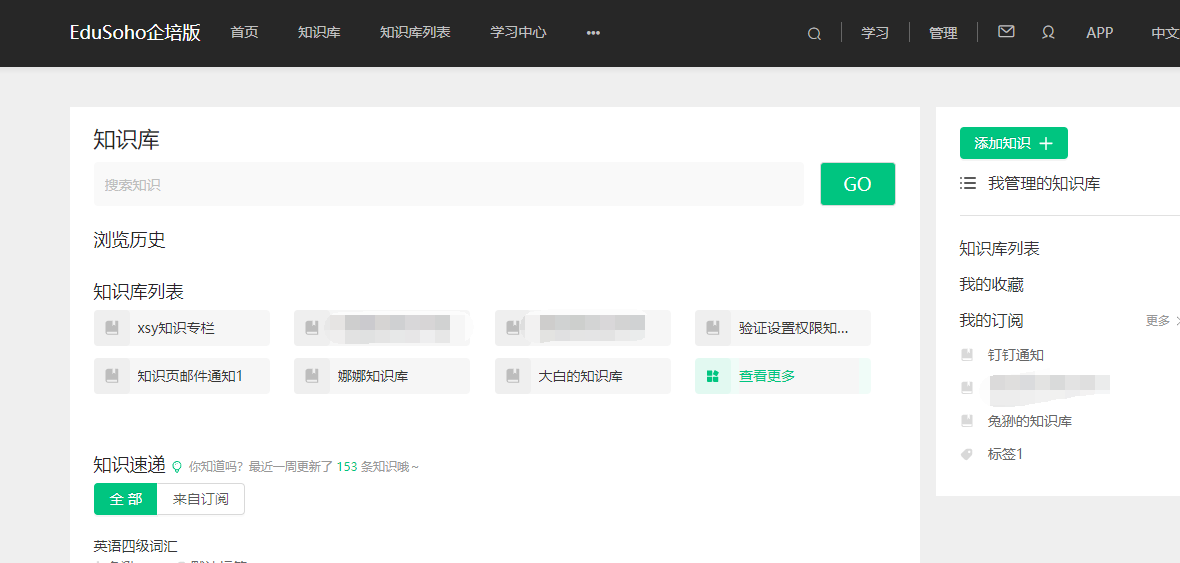Open the 中文 language dropdown
The image size is (1180, 563).
tap(1164, 33)
